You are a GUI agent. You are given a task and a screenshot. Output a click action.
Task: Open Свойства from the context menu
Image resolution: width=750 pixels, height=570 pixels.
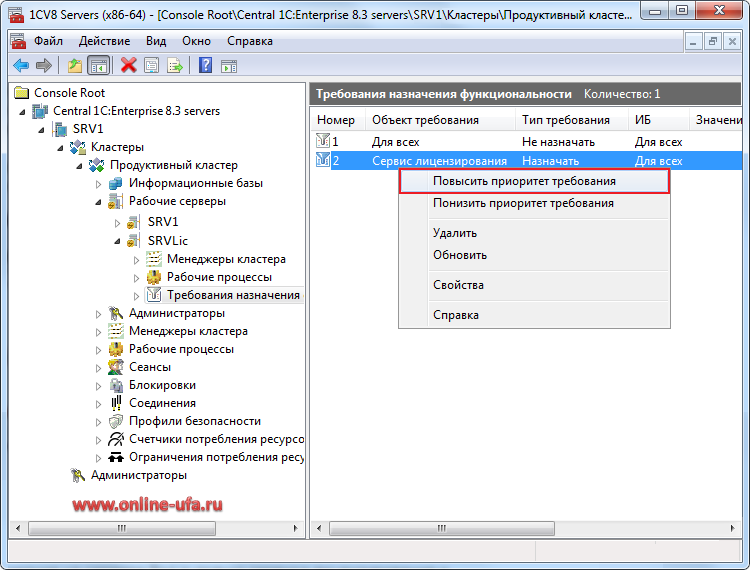click(x=534, y=285)
